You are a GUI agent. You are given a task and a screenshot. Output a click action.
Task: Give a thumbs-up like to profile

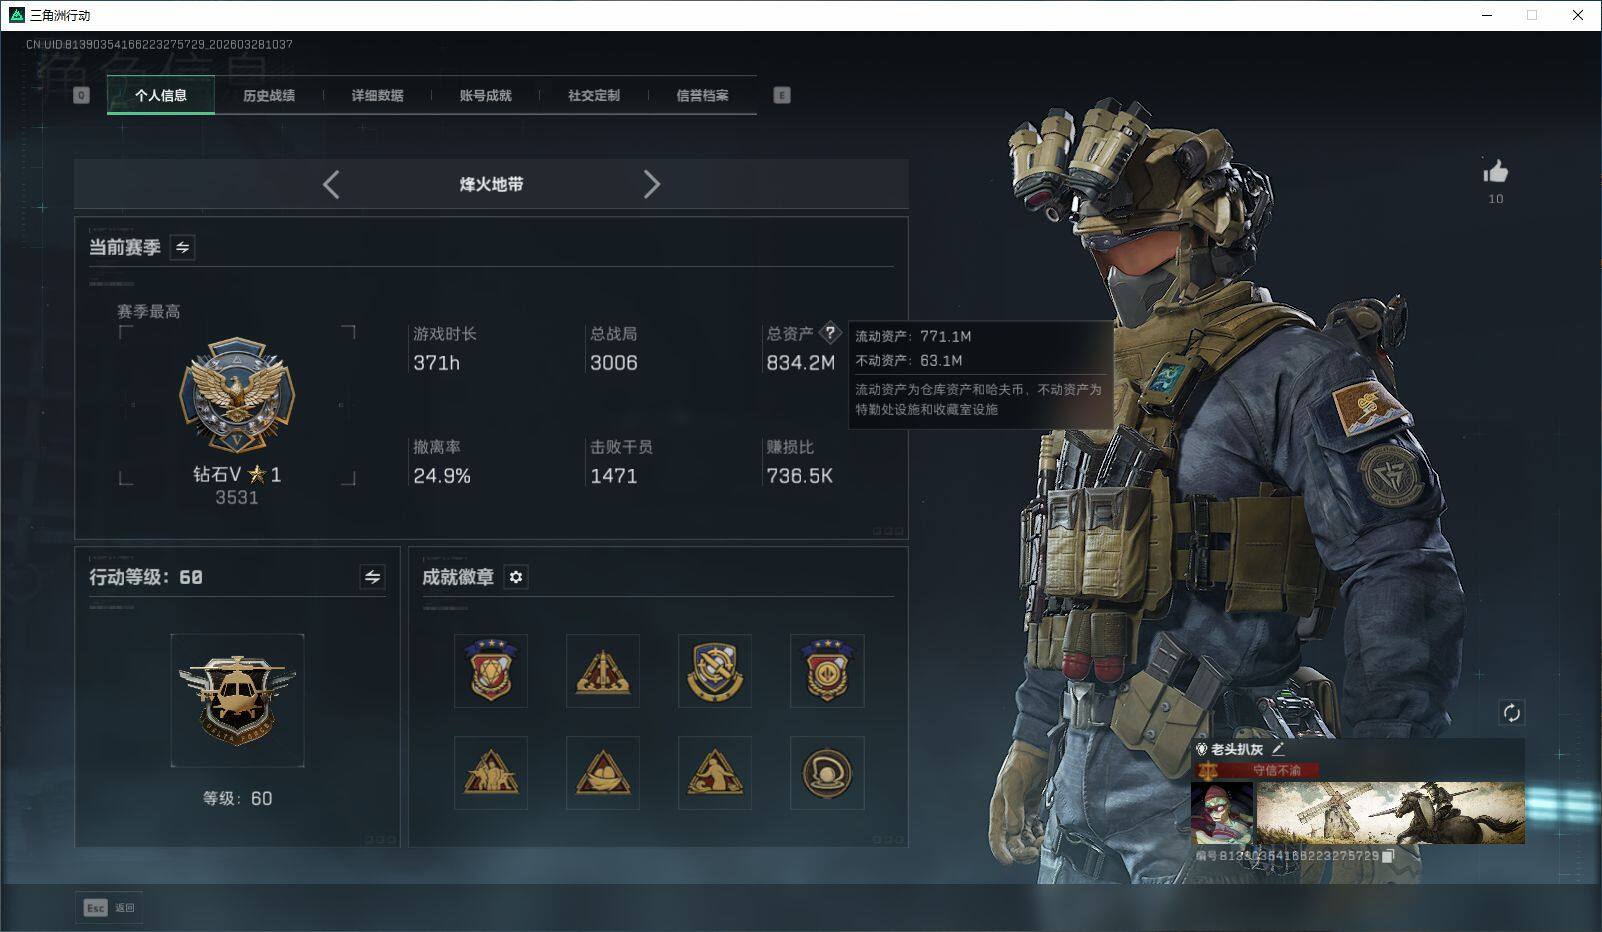point(1496,172)
